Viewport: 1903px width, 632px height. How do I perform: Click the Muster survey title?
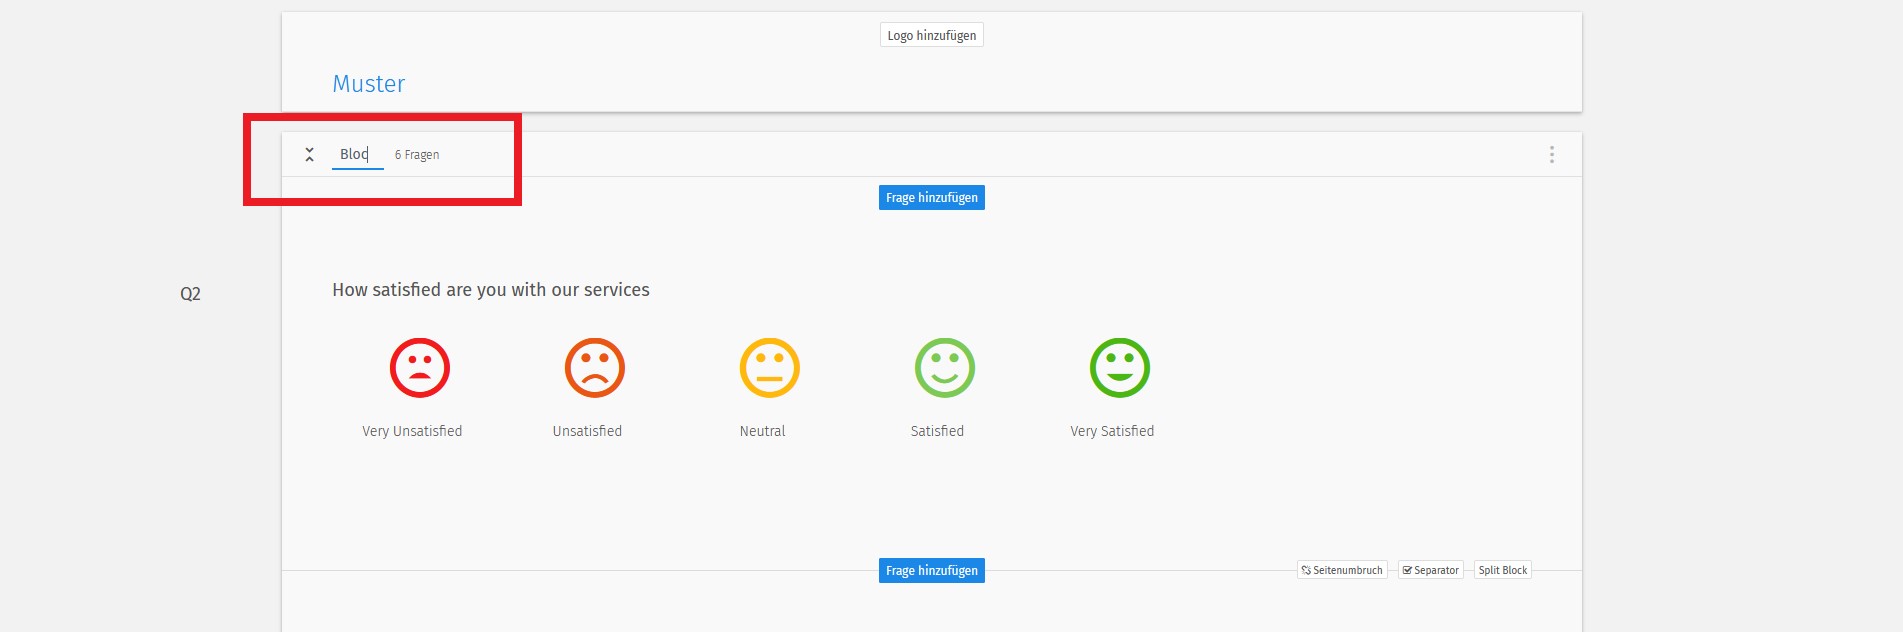pyautogui.click(x=369, y=84)
